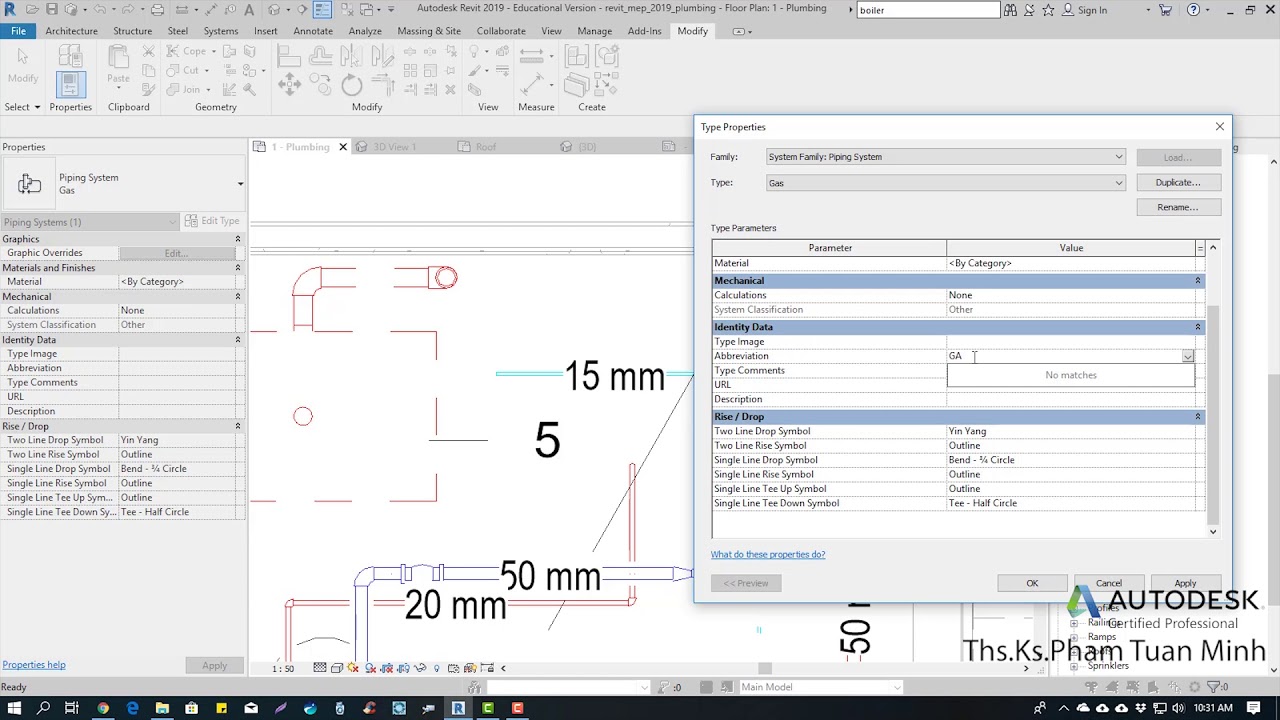The width and height of the screenshot is (1280, 720).
Task: Select the Text tool in Quick Access toolbar
Action: click(x=248, y=10)
